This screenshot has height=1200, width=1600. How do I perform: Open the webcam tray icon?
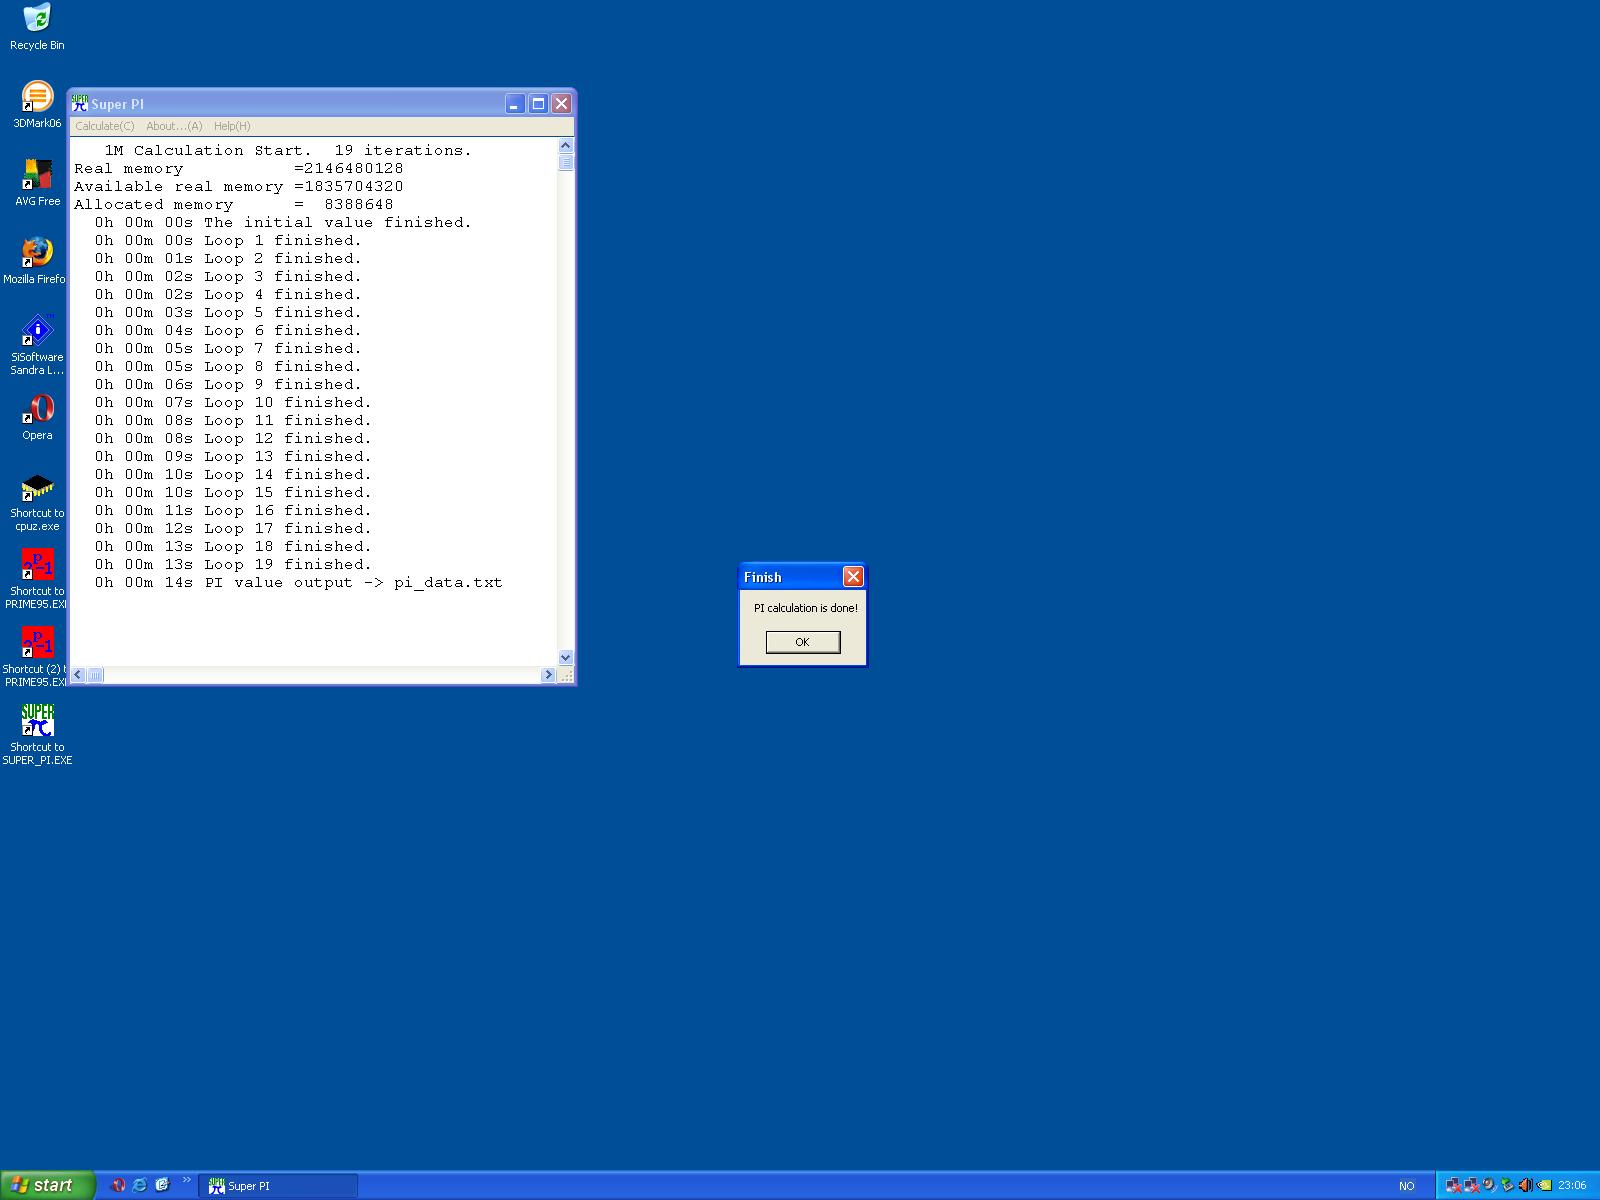[1489, 1185]
